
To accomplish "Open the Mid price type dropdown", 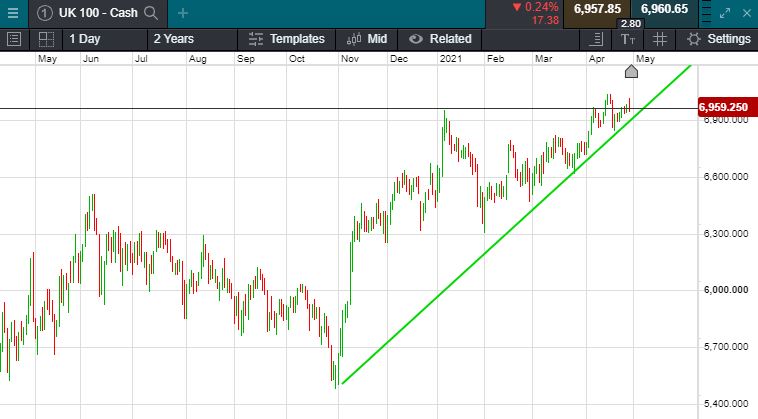I will coord(366,39).
